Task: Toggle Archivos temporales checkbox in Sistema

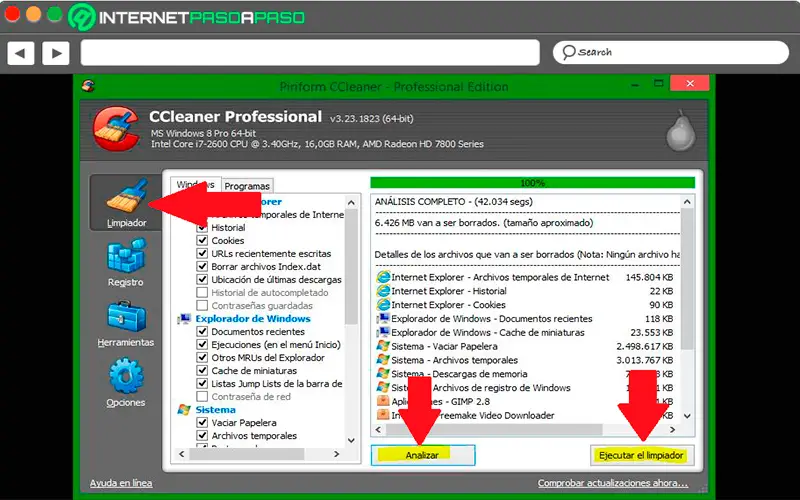Action: click(x=202, y=436)
